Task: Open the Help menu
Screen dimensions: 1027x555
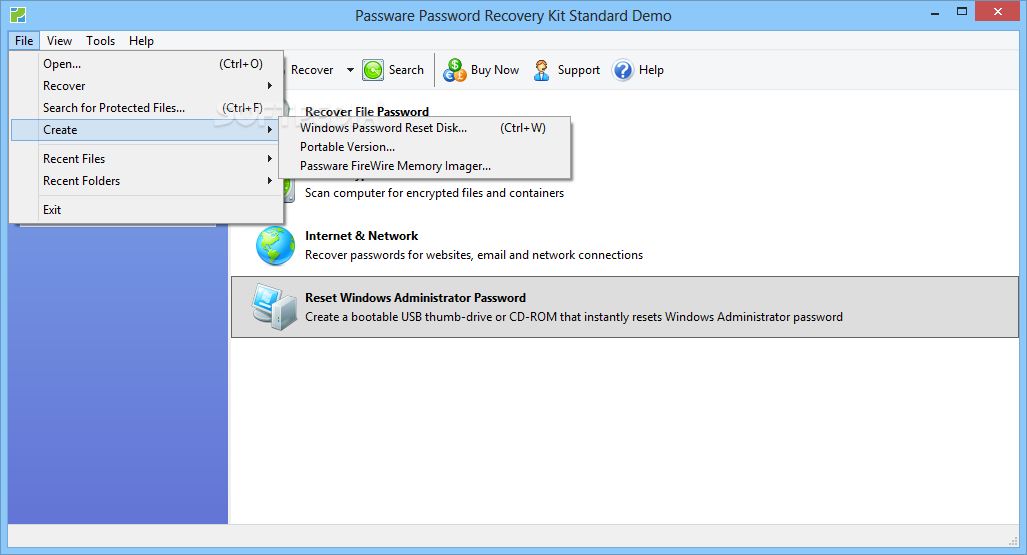Action: tap(141, 41)
